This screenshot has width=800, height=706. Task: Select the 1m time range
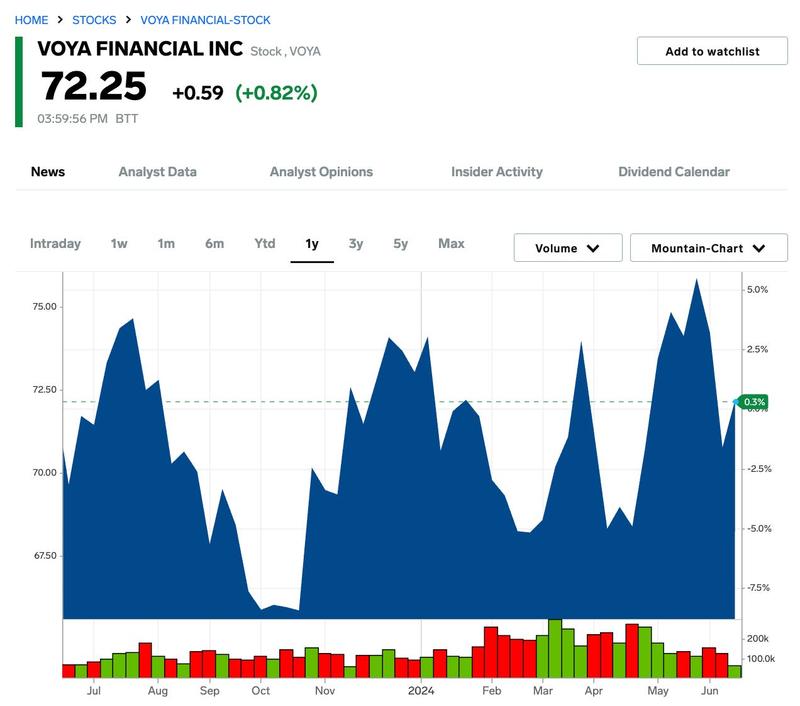point(166,244)
